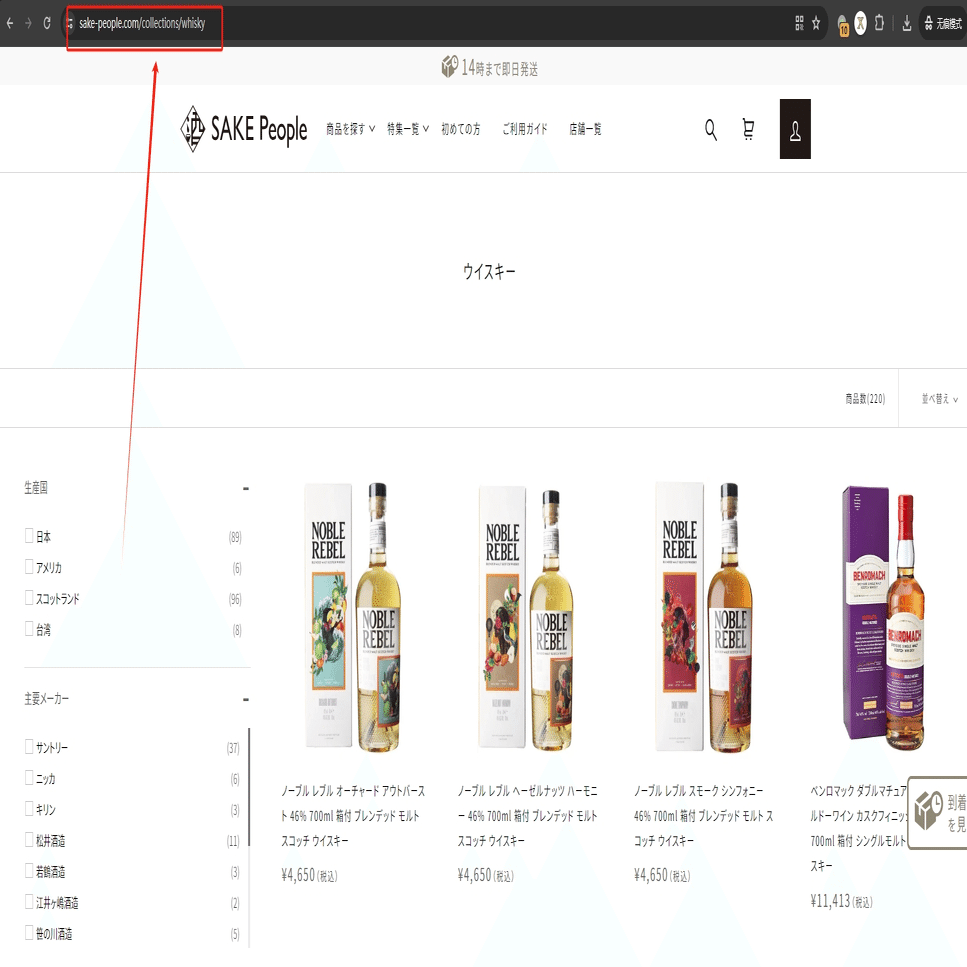Check the 江井ヶ嶋酒造 maker filter
The image size is (967, 967).
tap(29, 901)
